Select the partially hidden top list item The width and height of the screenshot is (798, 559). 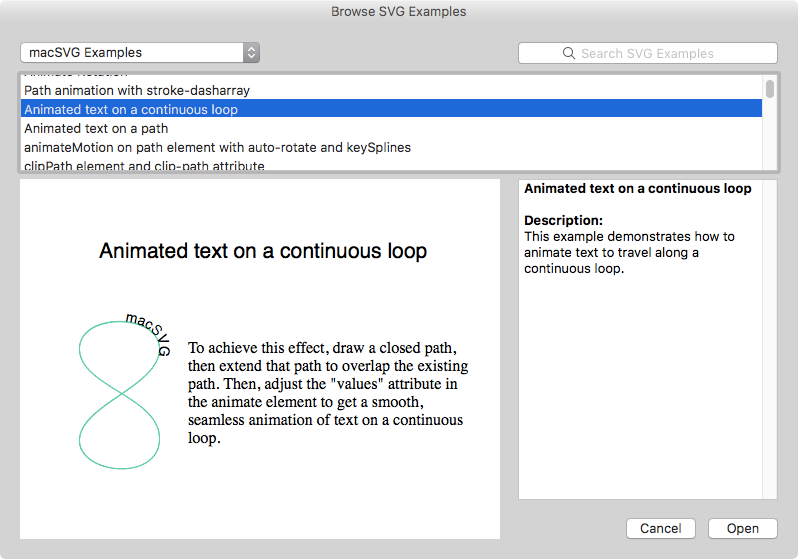pos(76,75)
